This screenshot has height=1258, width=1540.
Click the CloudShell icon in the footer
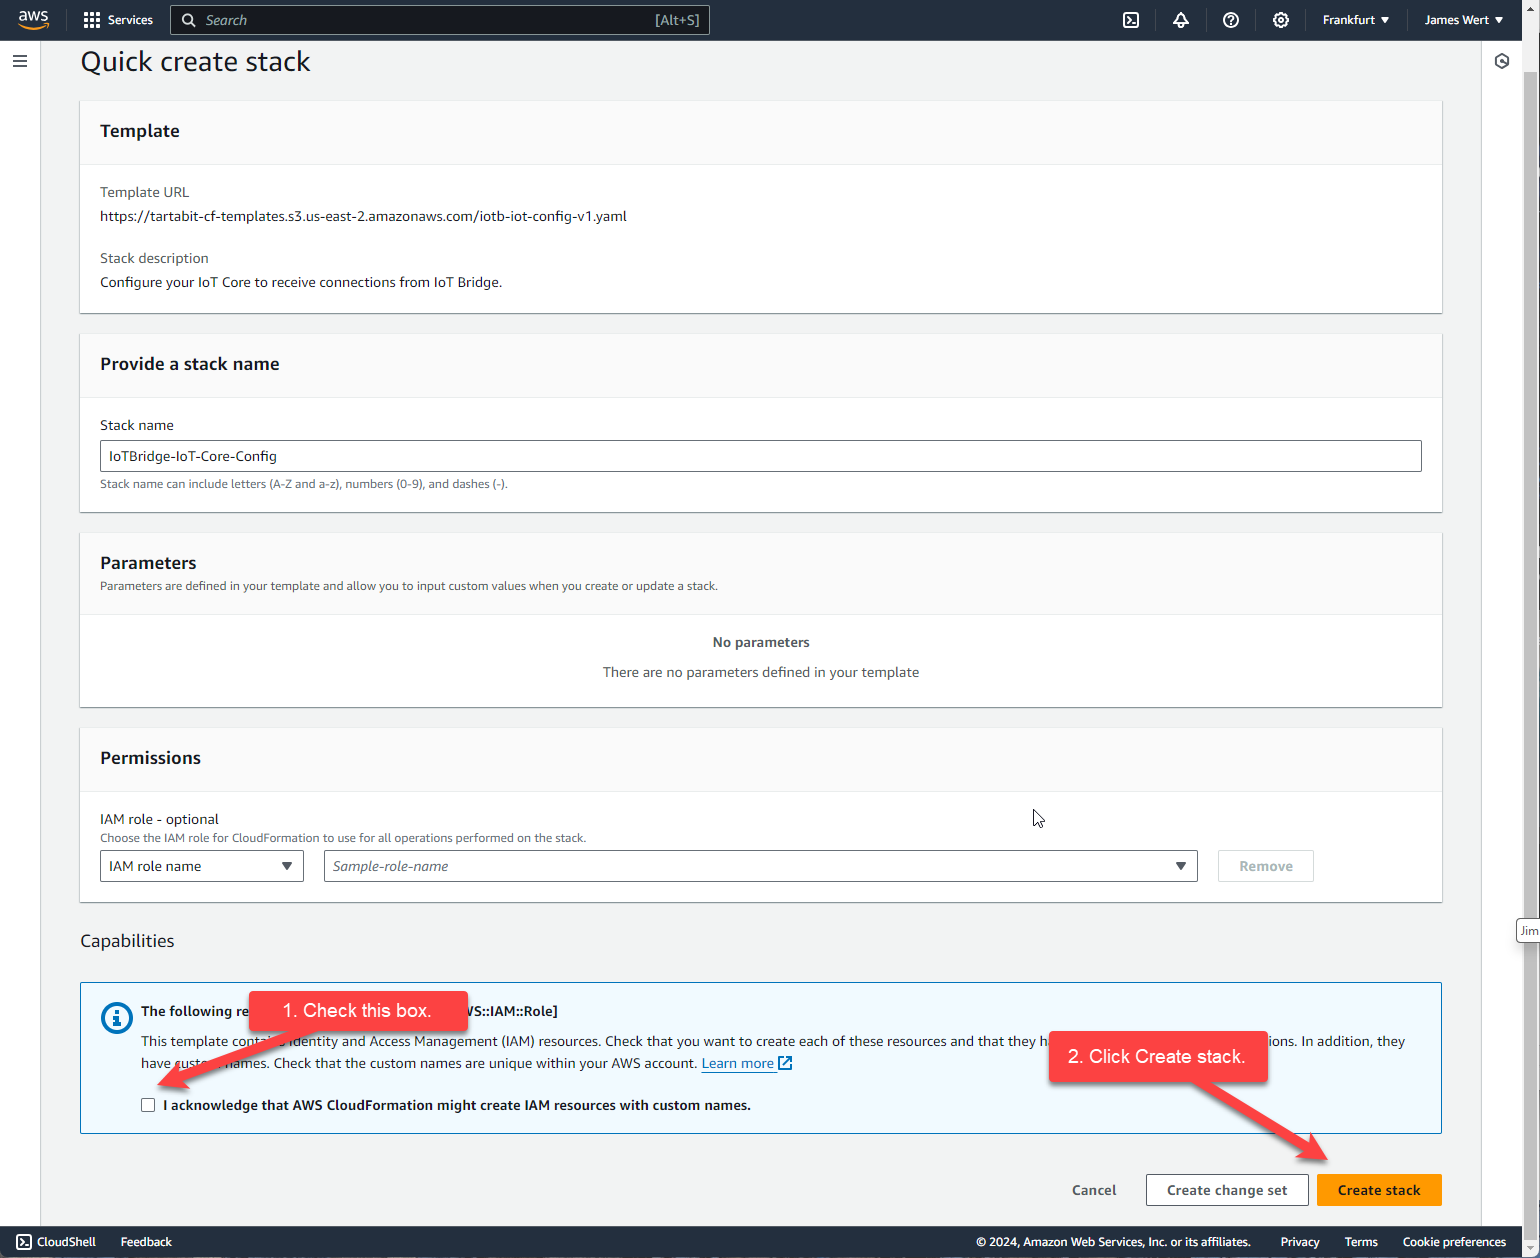[24, 1242]
